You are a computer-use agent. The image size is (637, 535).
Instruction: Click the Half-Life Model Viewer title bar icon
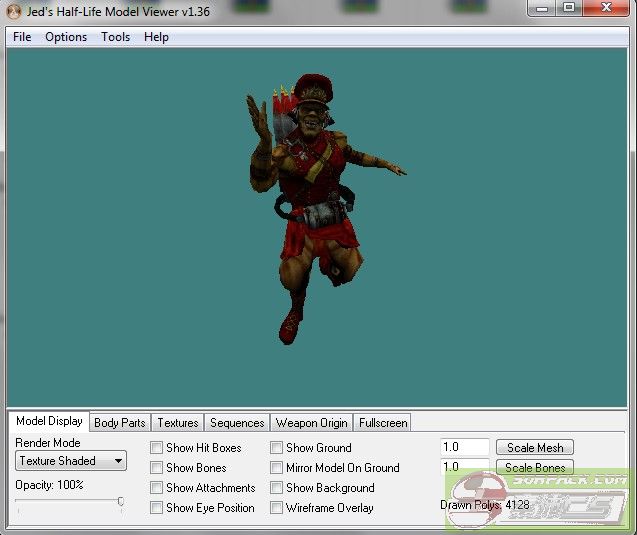click(14, 10)
